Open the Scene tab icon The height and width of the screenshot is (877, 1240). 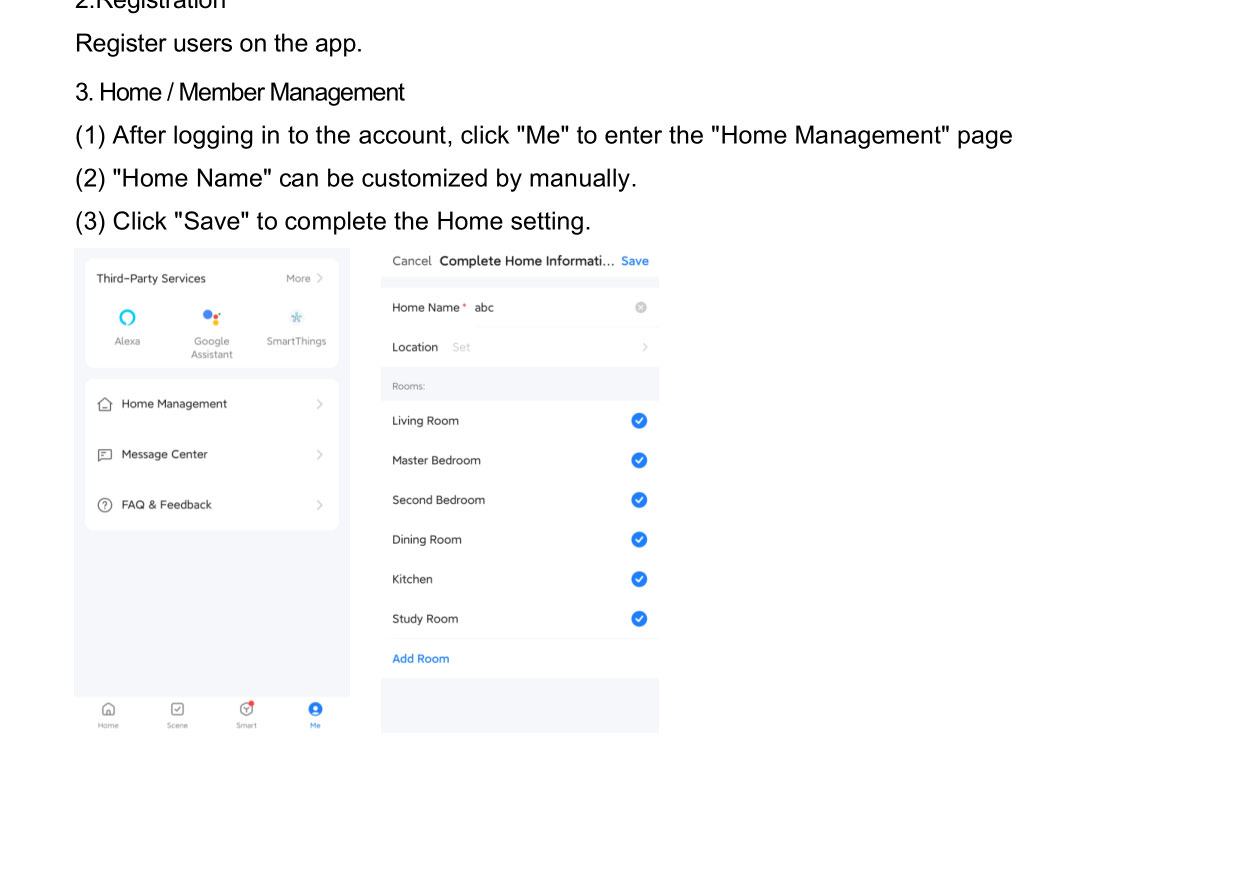point(177,709)
